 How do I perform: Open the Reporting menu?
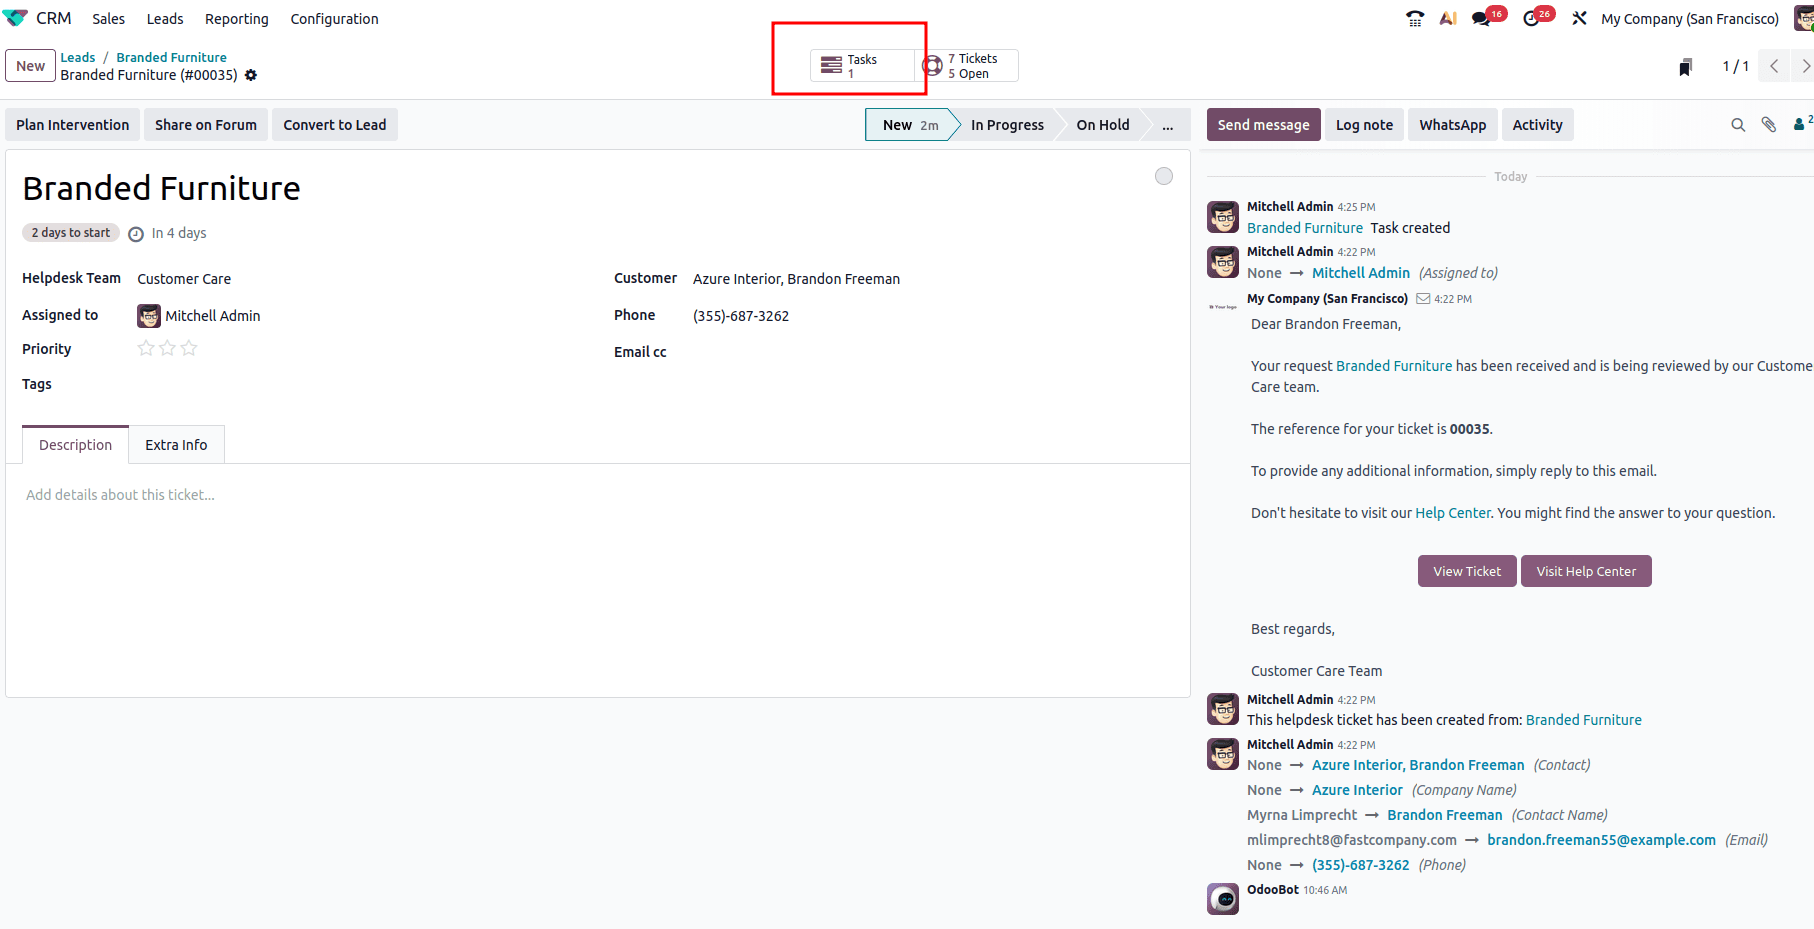tap(236, 18)
